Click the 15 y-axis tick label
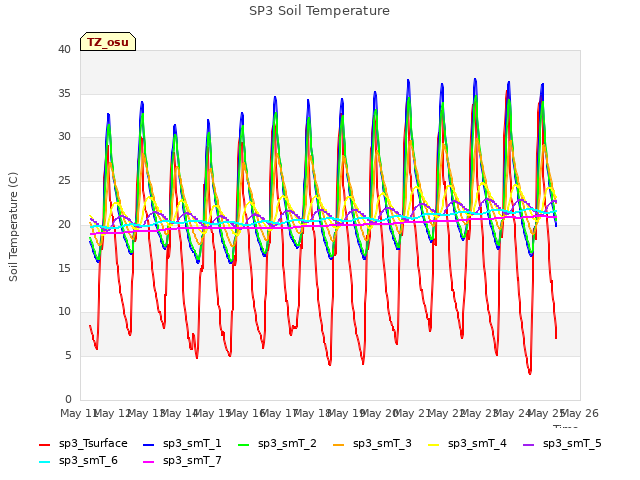 click(64, 268)
